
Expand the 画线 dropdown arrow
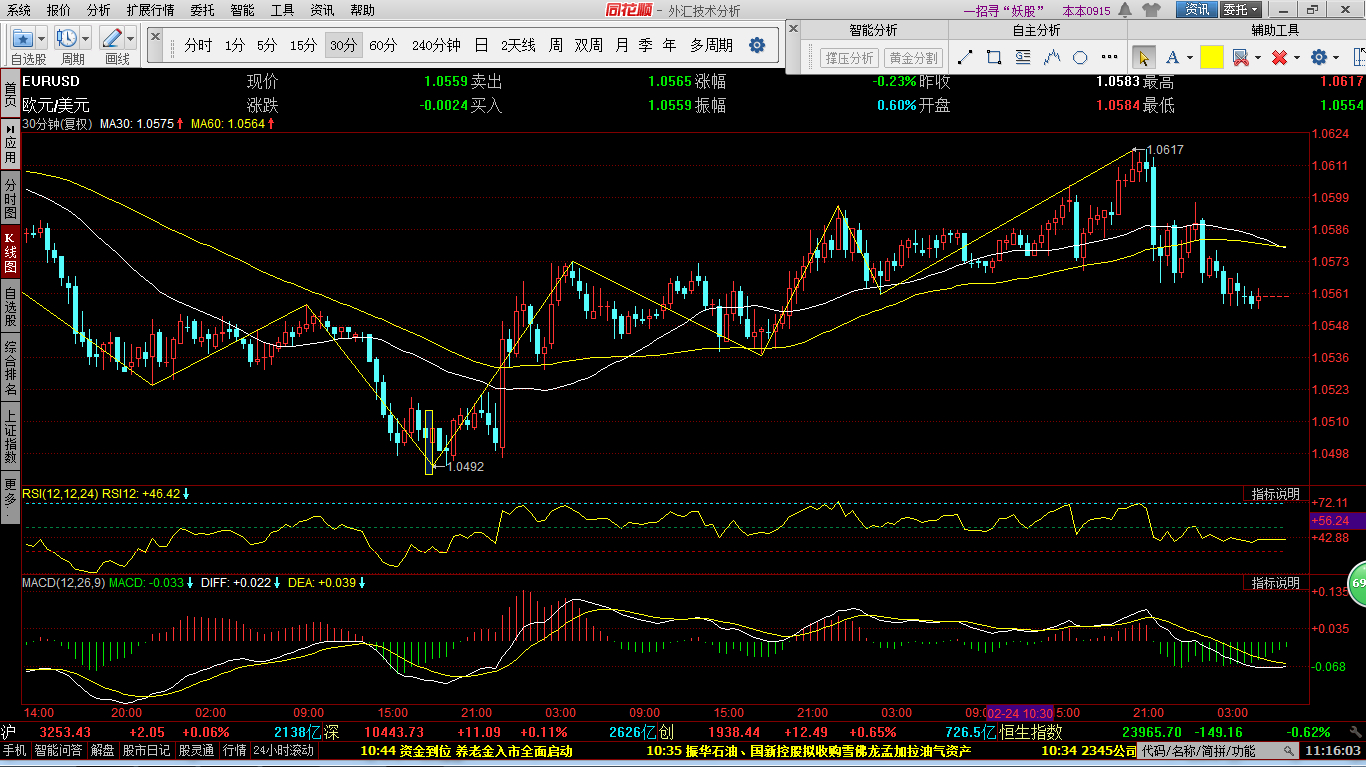130,39
